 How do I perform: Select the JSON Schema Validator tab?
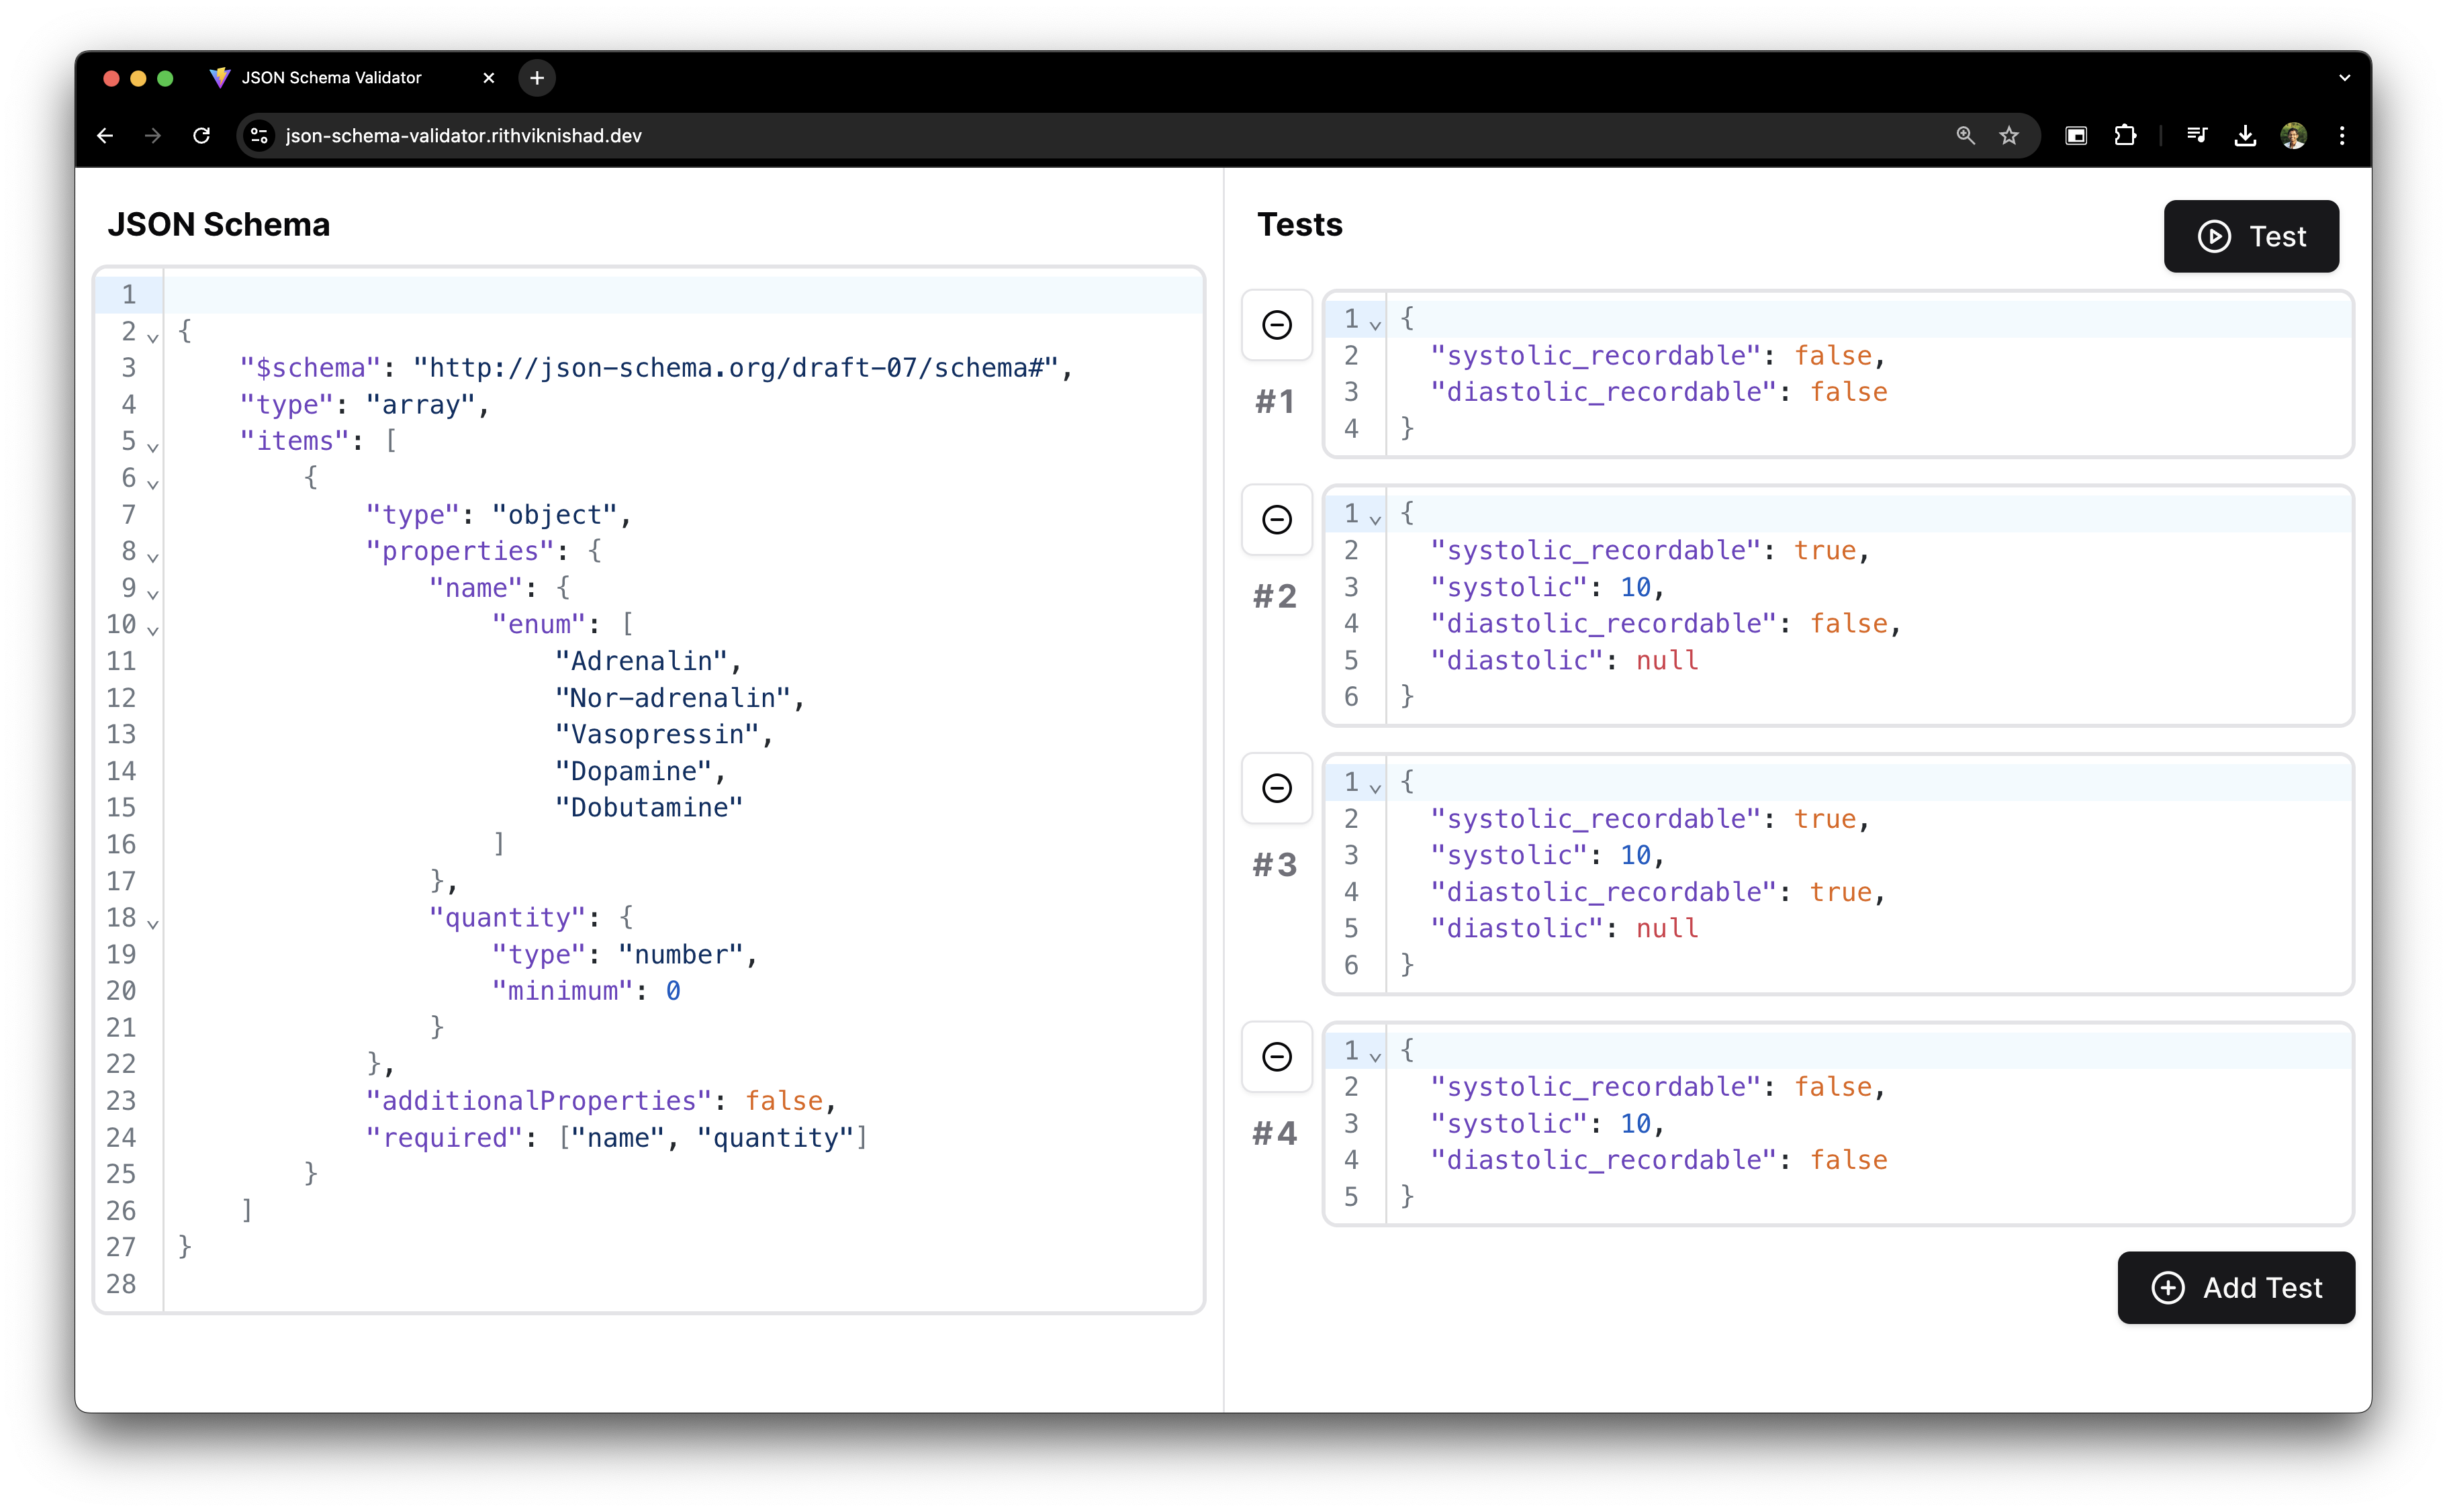(331, 78)
